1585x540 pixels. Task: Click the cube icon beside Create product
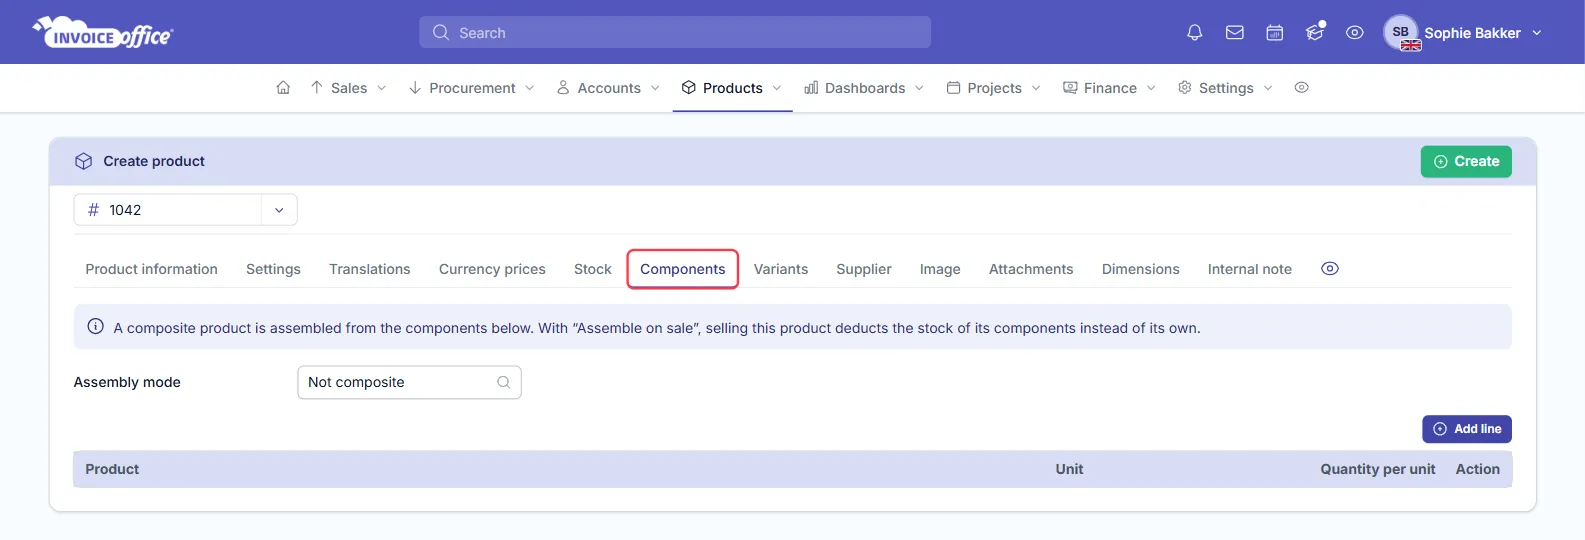(x=84, y=161)
